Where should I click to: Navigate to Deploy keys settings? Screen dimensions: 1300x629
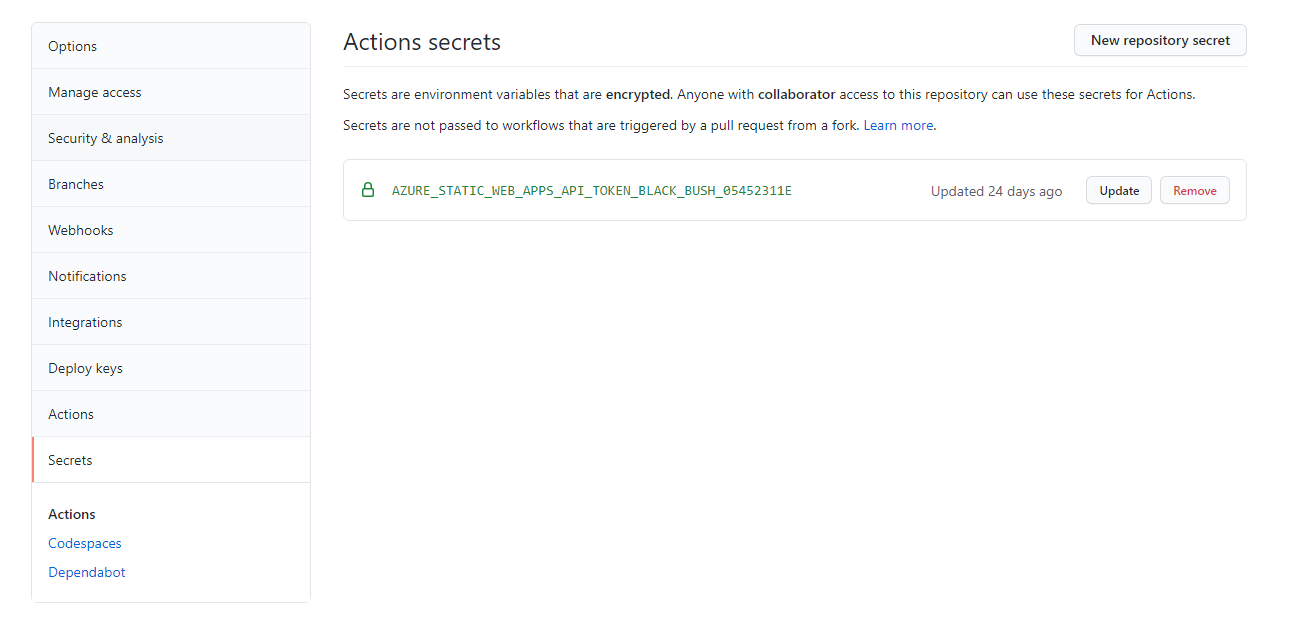click(x=85, y=367)
